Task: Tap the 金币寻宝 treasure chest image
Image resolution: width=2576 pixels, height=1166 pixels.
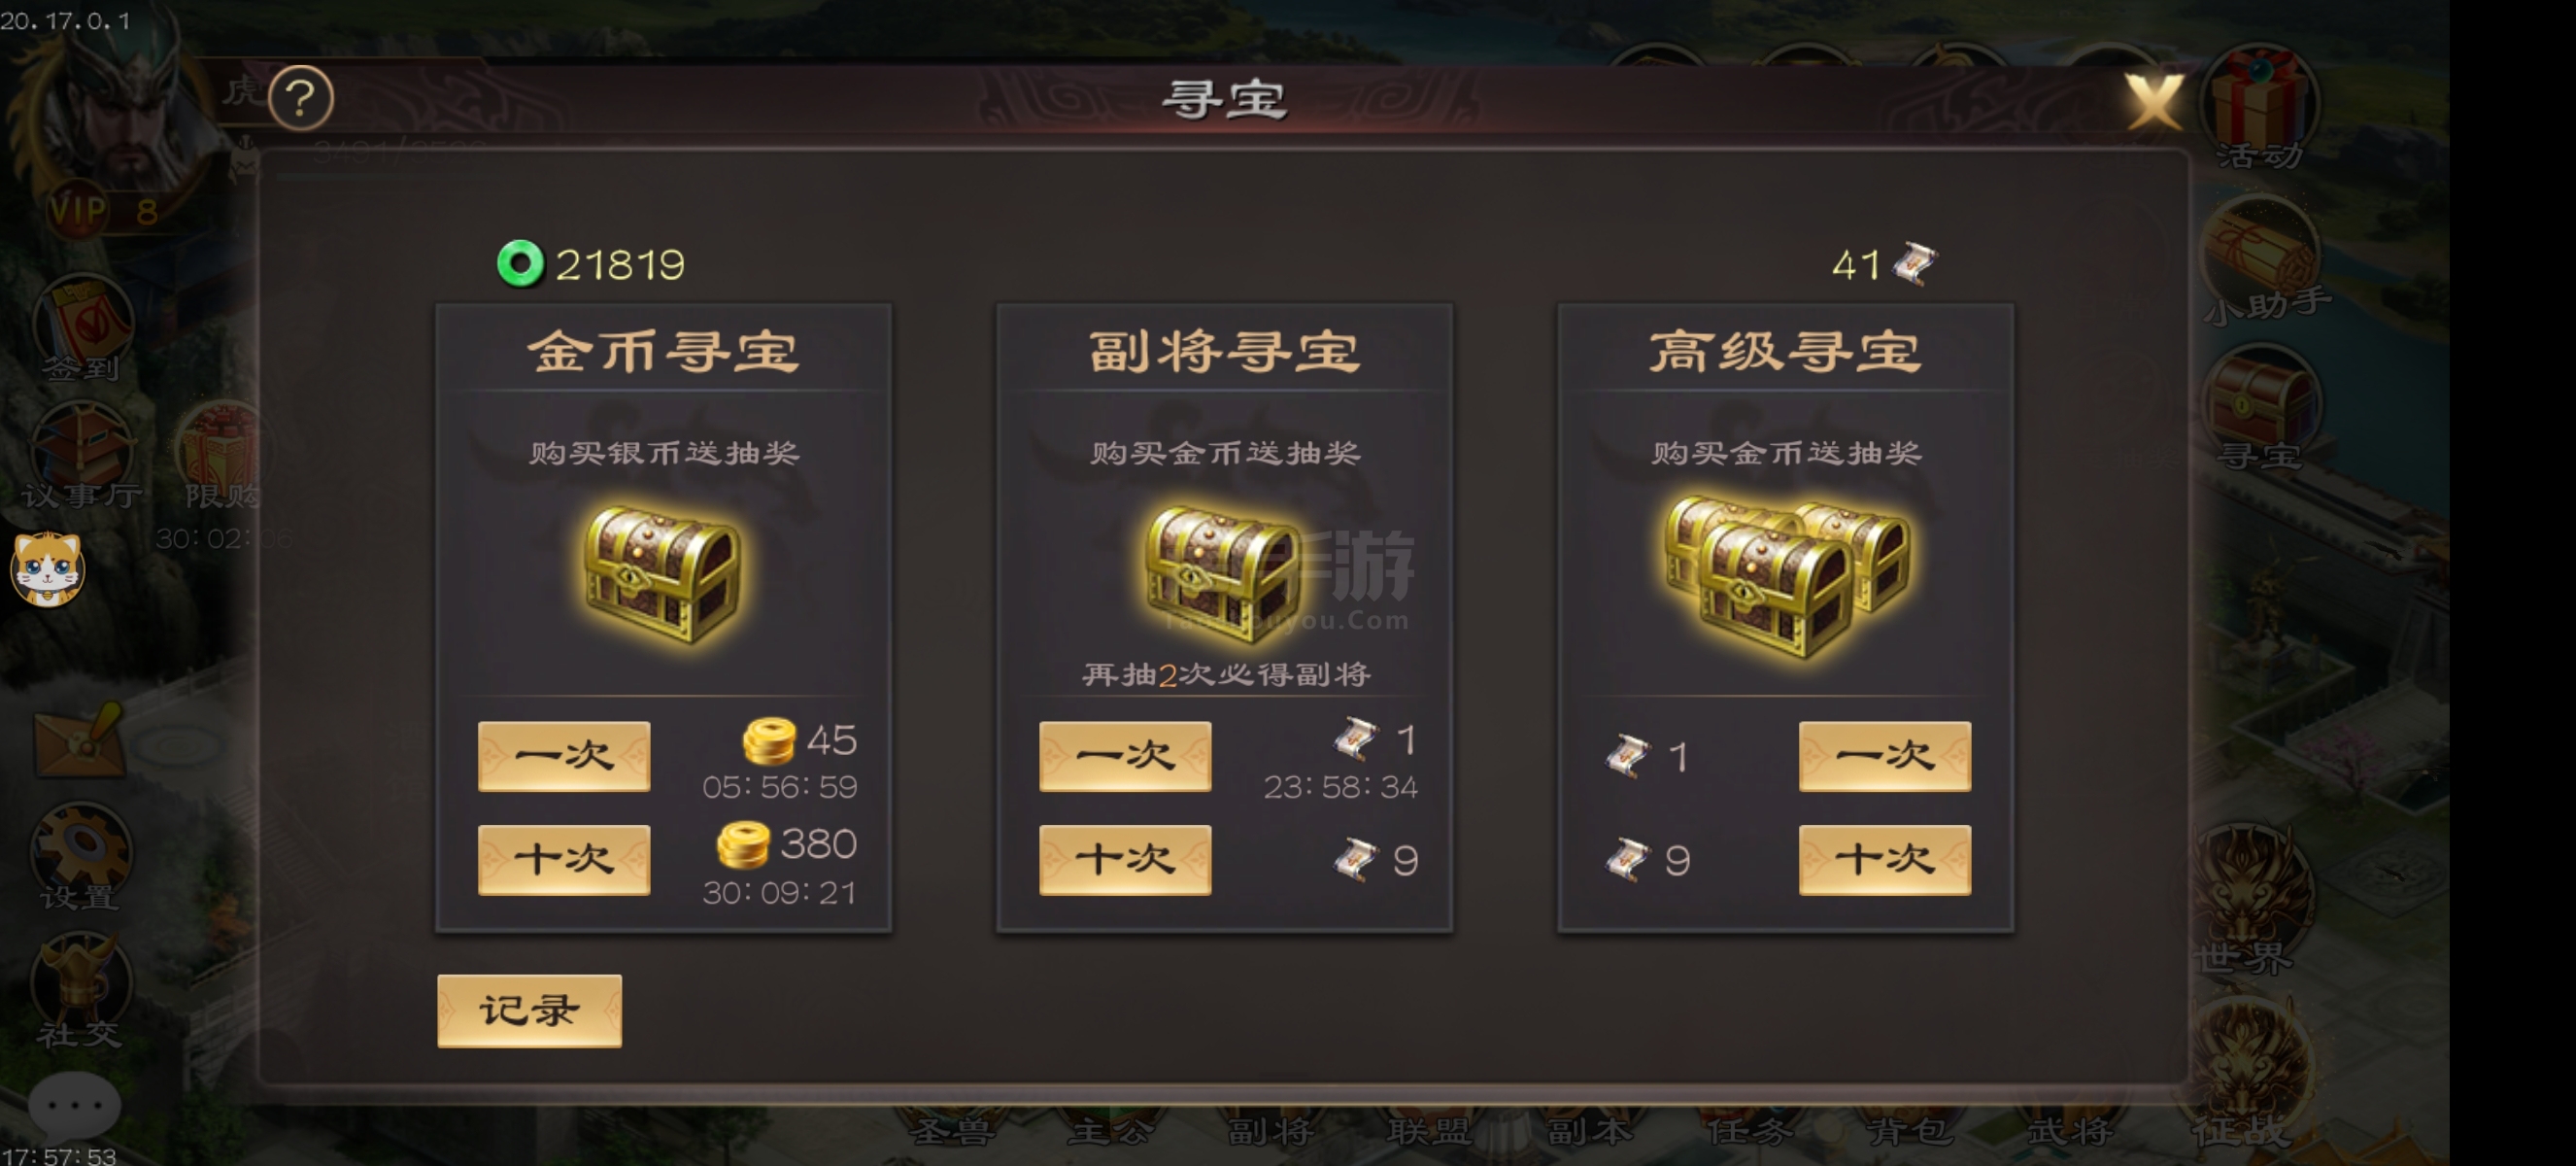Action: click(662, 575)
